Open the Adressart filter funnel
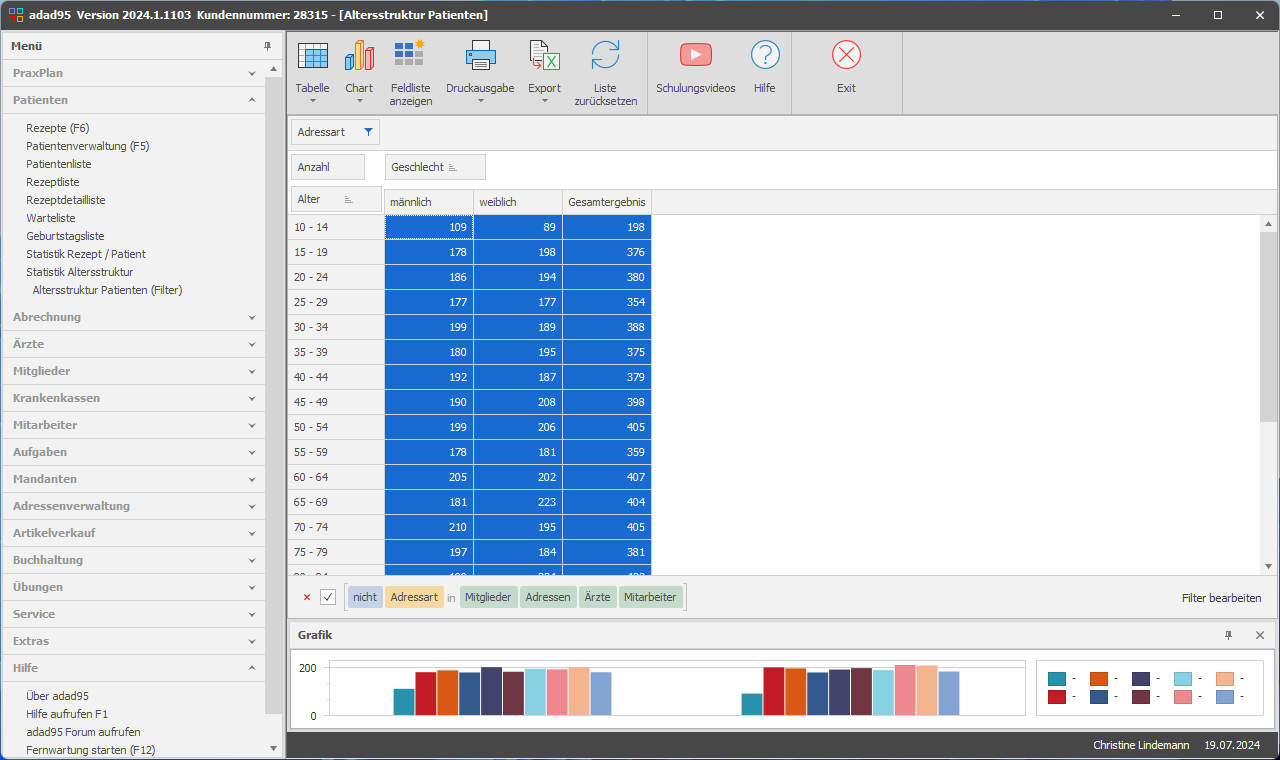Image resolution: width=1280 pixels, height=760 pixels. coord(368,132)
